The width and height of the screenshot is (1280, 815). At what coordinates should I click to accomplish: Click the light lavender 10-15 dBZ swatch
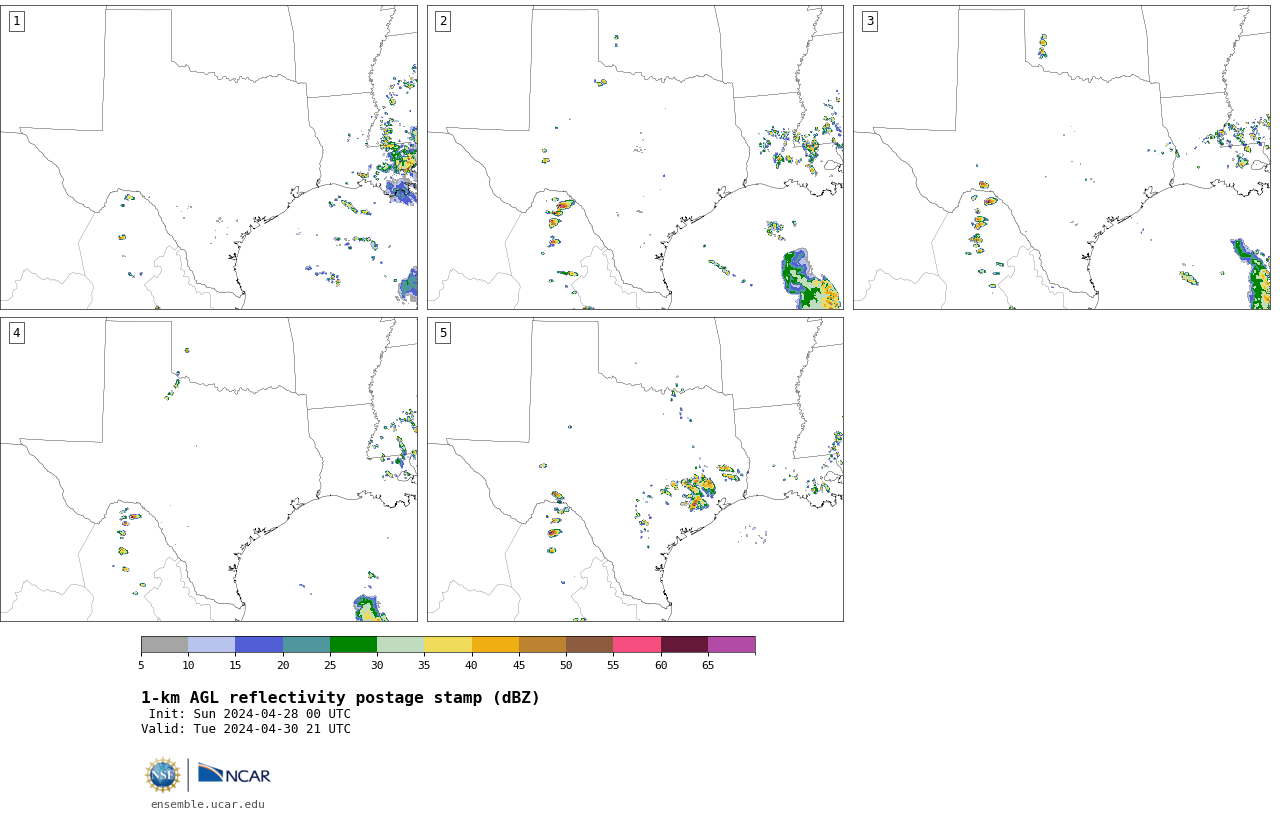(x=212, y=645)
